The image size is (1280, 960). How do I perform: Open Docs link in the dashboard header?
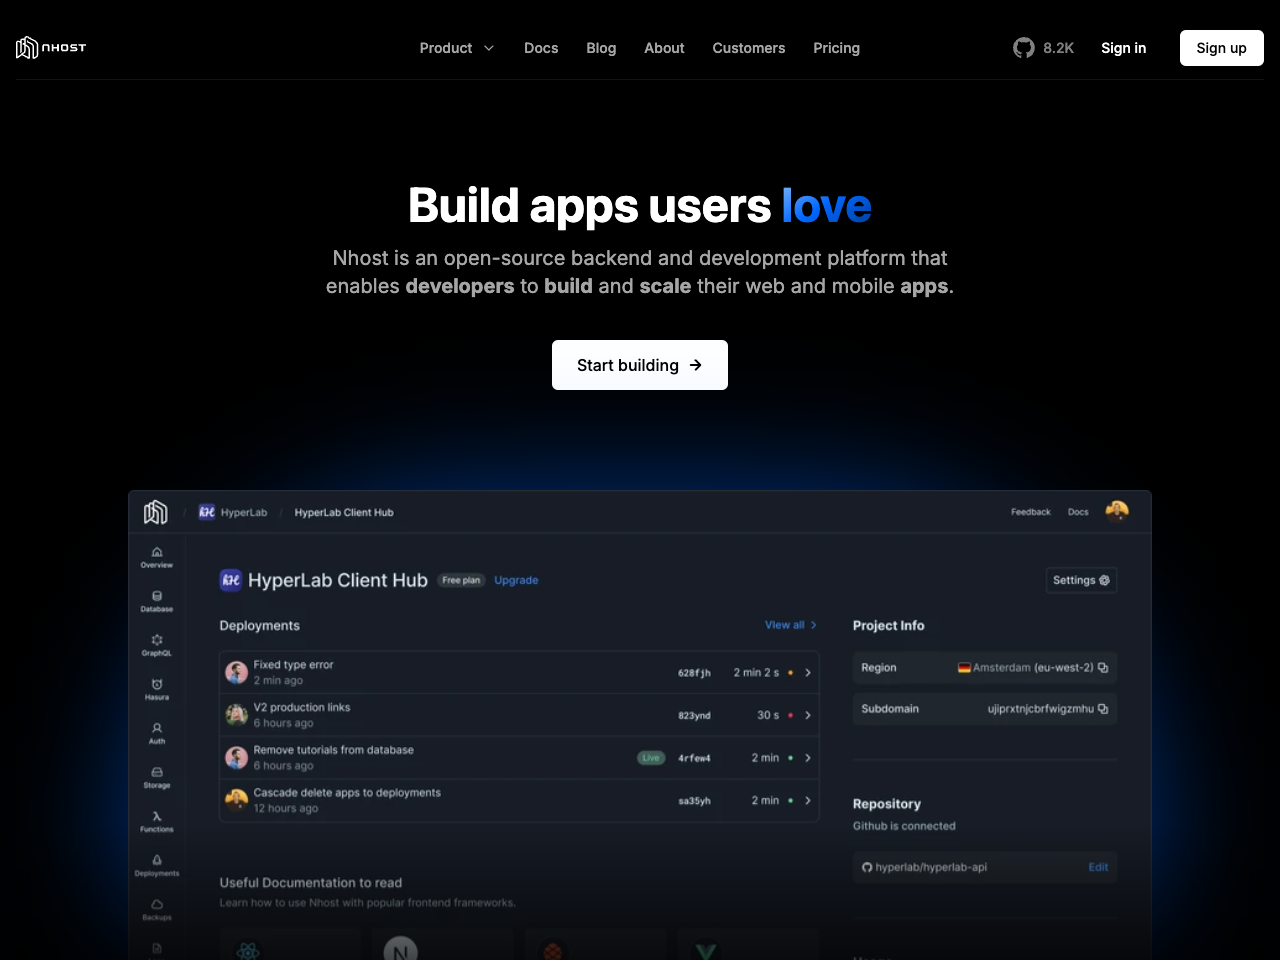click(x=1078, y=512)
